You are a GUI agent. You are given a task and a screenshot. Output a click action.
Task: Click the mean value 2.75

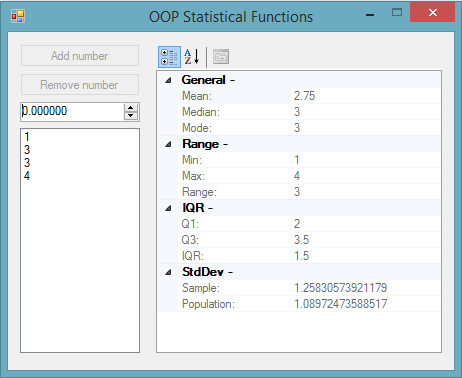[304, 96]
